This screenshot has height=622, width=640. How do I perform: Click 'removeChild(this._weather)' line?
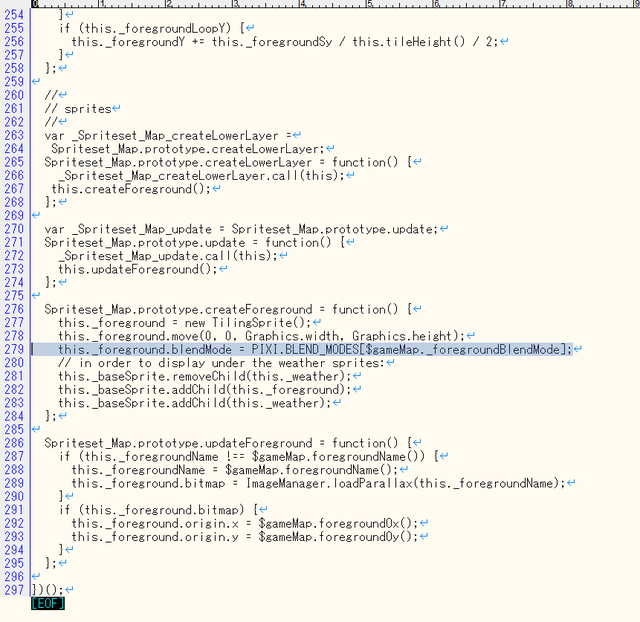click(204, 376)
